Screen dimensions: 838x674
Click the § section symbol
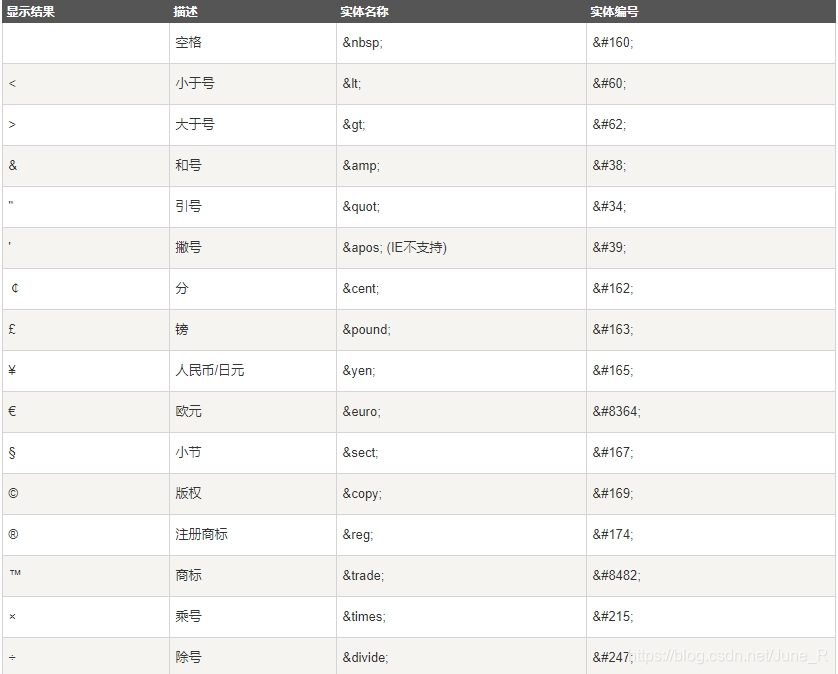click(12, 453)
